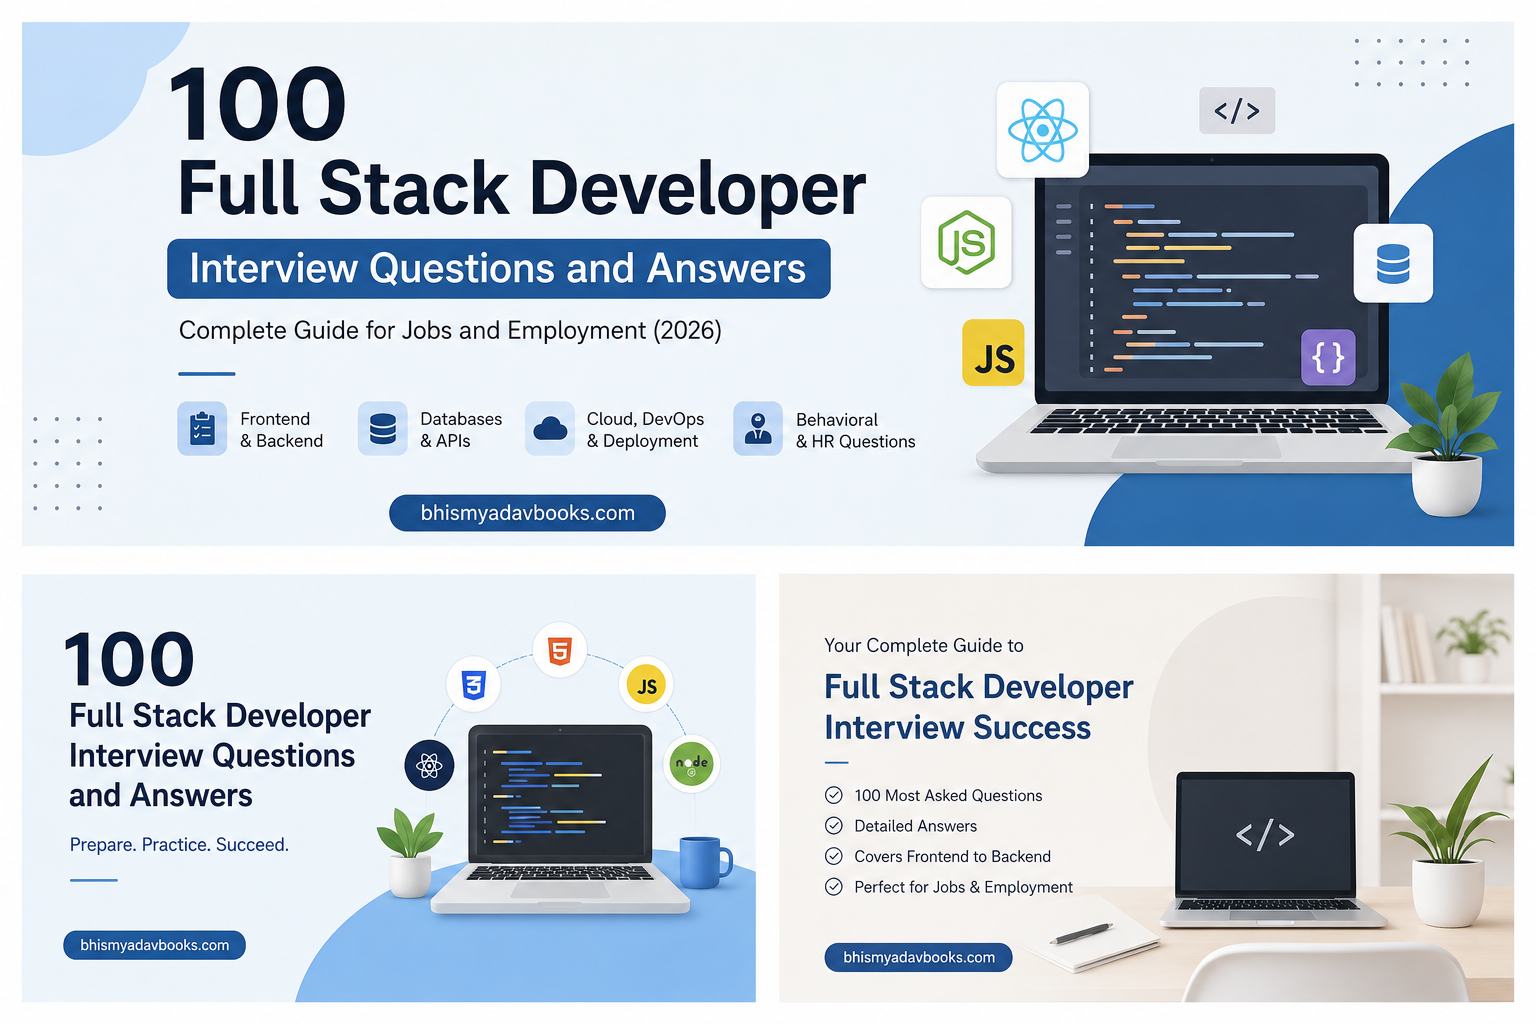
Task: Click the purple curly braces icon on laptop
Action: pyautogui.click(x=1328, y=357)
